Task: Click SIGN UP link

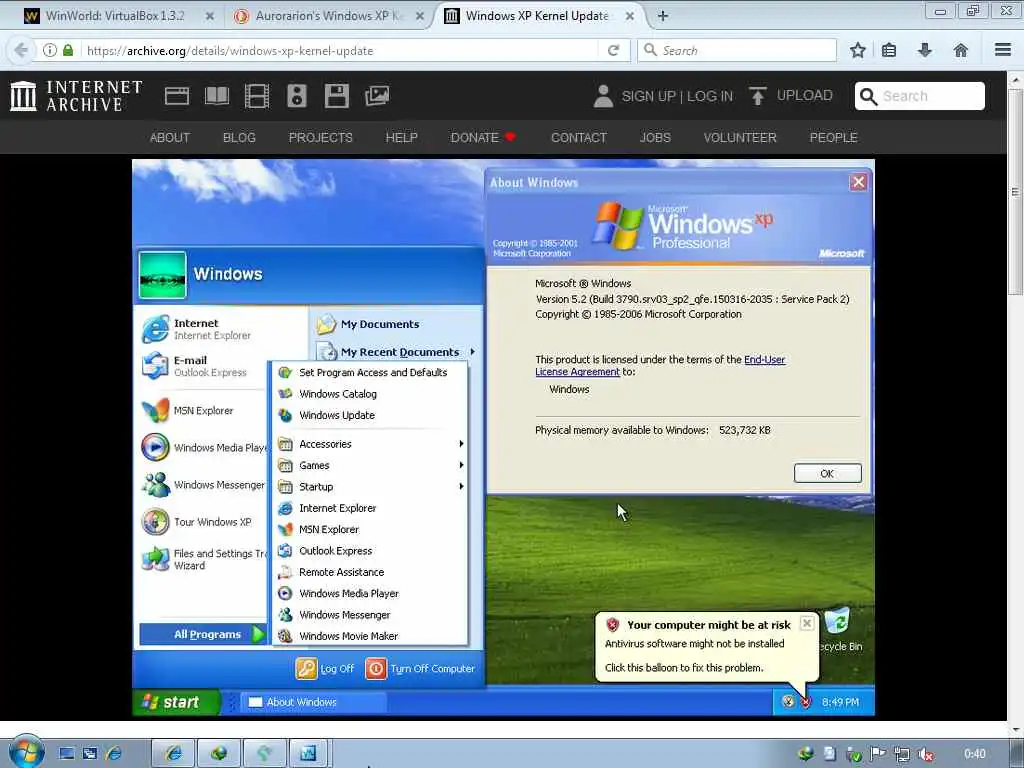Action: (x=648, y=96)
